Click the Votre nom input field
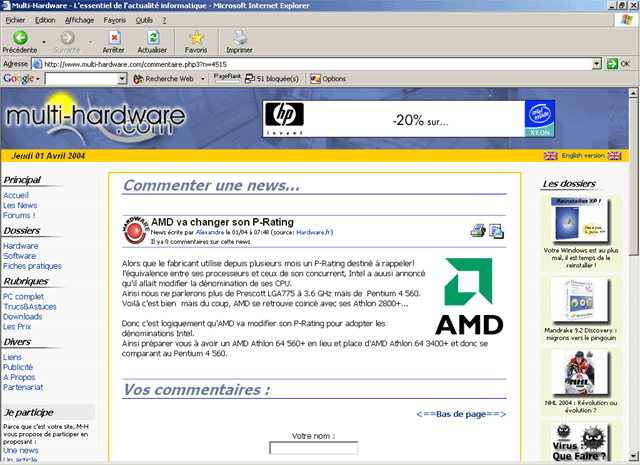The width and height of the screenshot is (640, 465). tap(313, 448)
